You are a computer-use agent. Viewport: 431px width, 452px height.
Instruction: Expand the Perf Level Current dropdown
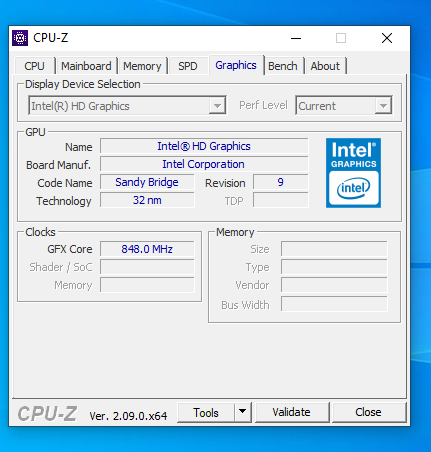[x=343, y=106]
